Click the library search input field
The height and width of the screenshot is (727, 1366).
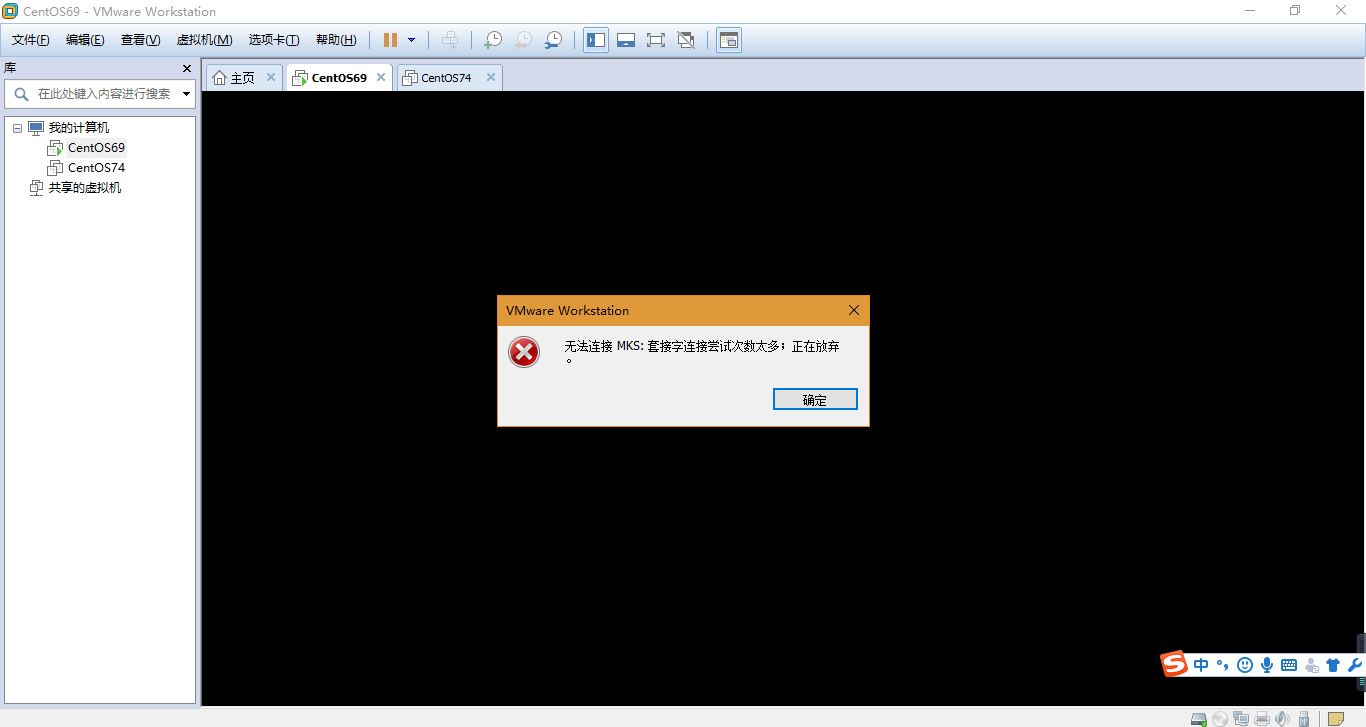click(98, 94)
